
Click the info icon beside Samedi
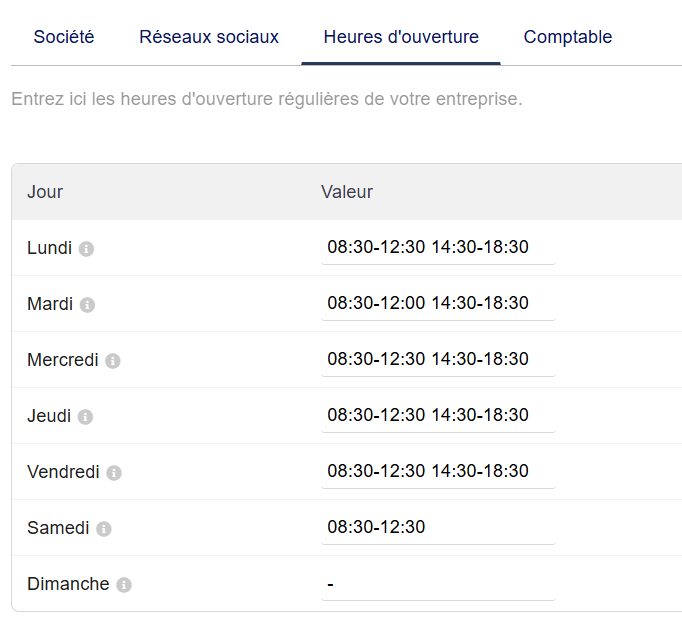[104, 529]
